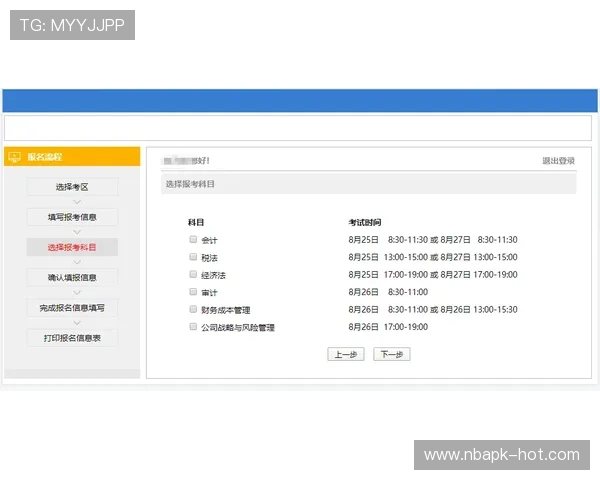Click the 经济法 subject label
This screenshot has height=480, width=600.
[x=214, y=275]
